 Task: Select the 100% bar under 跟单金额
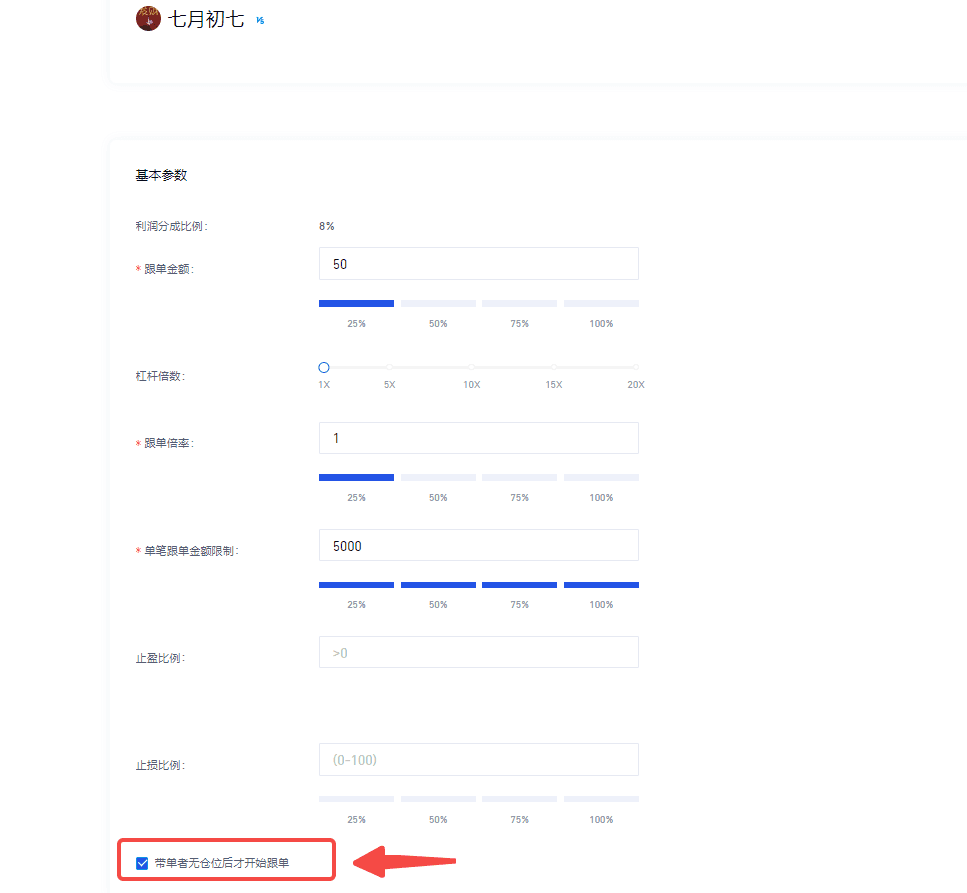click(x=601, y=303)
